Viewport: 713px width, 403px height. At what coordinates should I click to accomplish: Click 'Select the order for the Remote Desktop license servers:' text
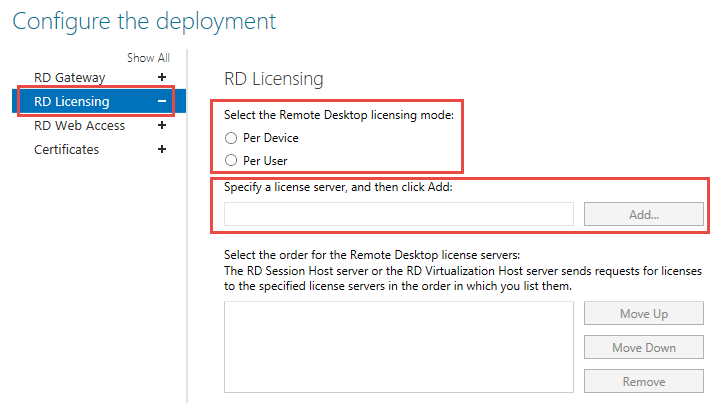pos(372,255)
